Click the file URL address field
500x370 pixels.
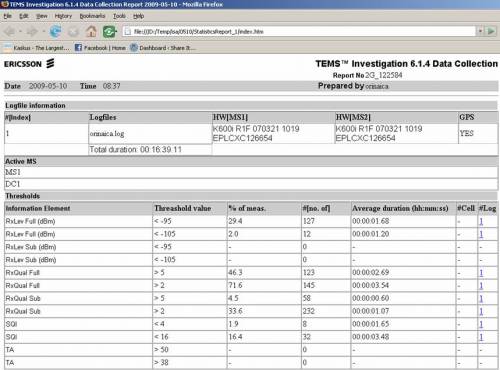[x=299, y=31]
